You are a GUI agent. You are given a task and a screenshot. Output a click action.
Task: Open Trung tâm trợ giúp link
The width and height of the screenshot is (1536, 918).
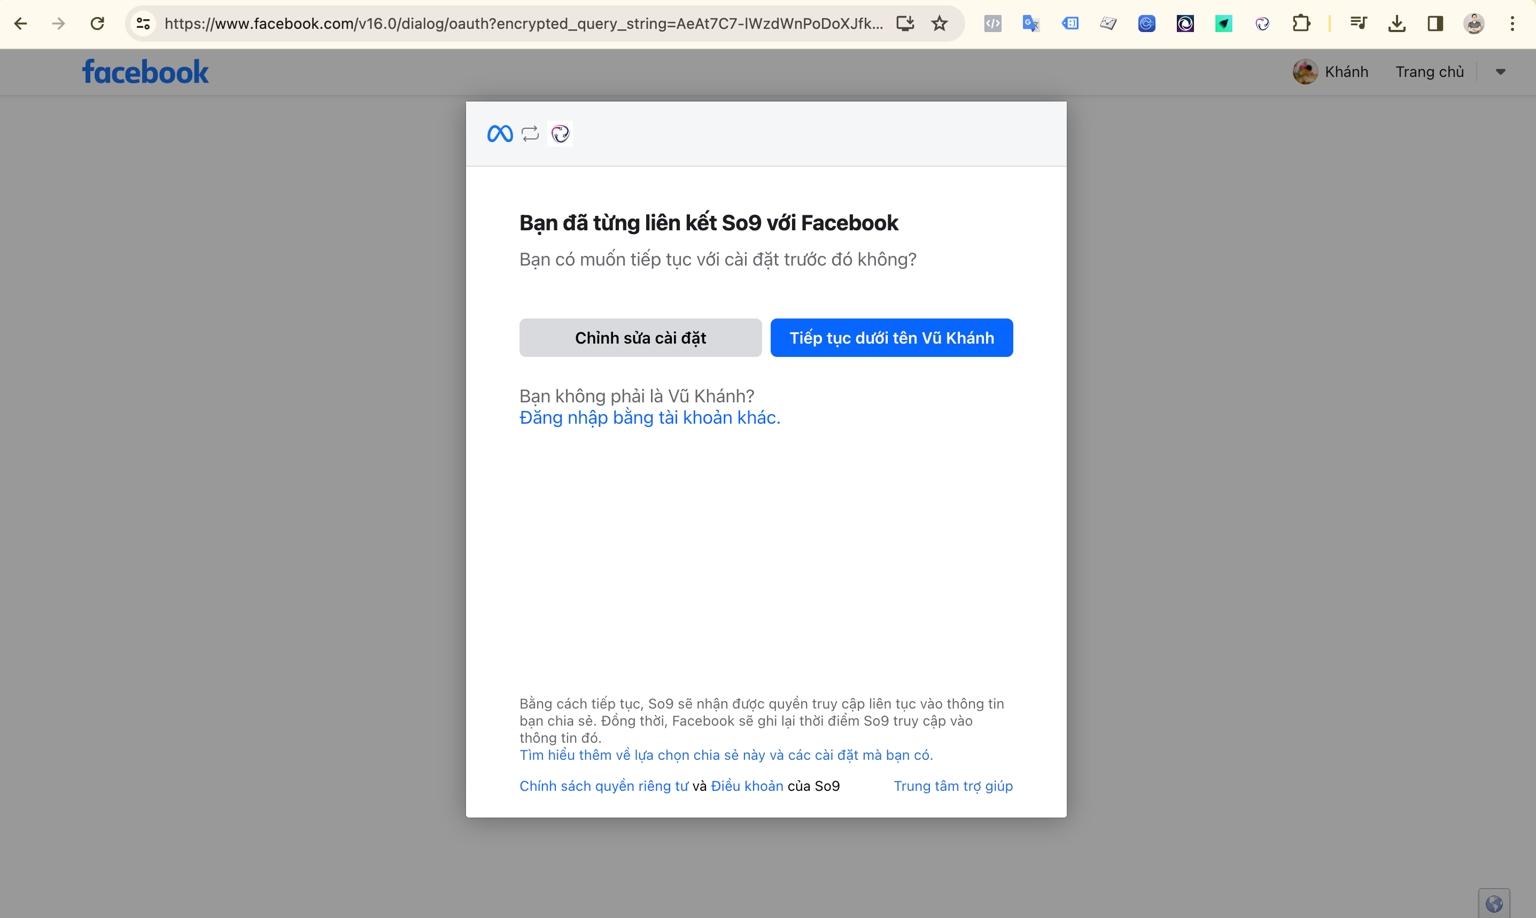[952, 786]
